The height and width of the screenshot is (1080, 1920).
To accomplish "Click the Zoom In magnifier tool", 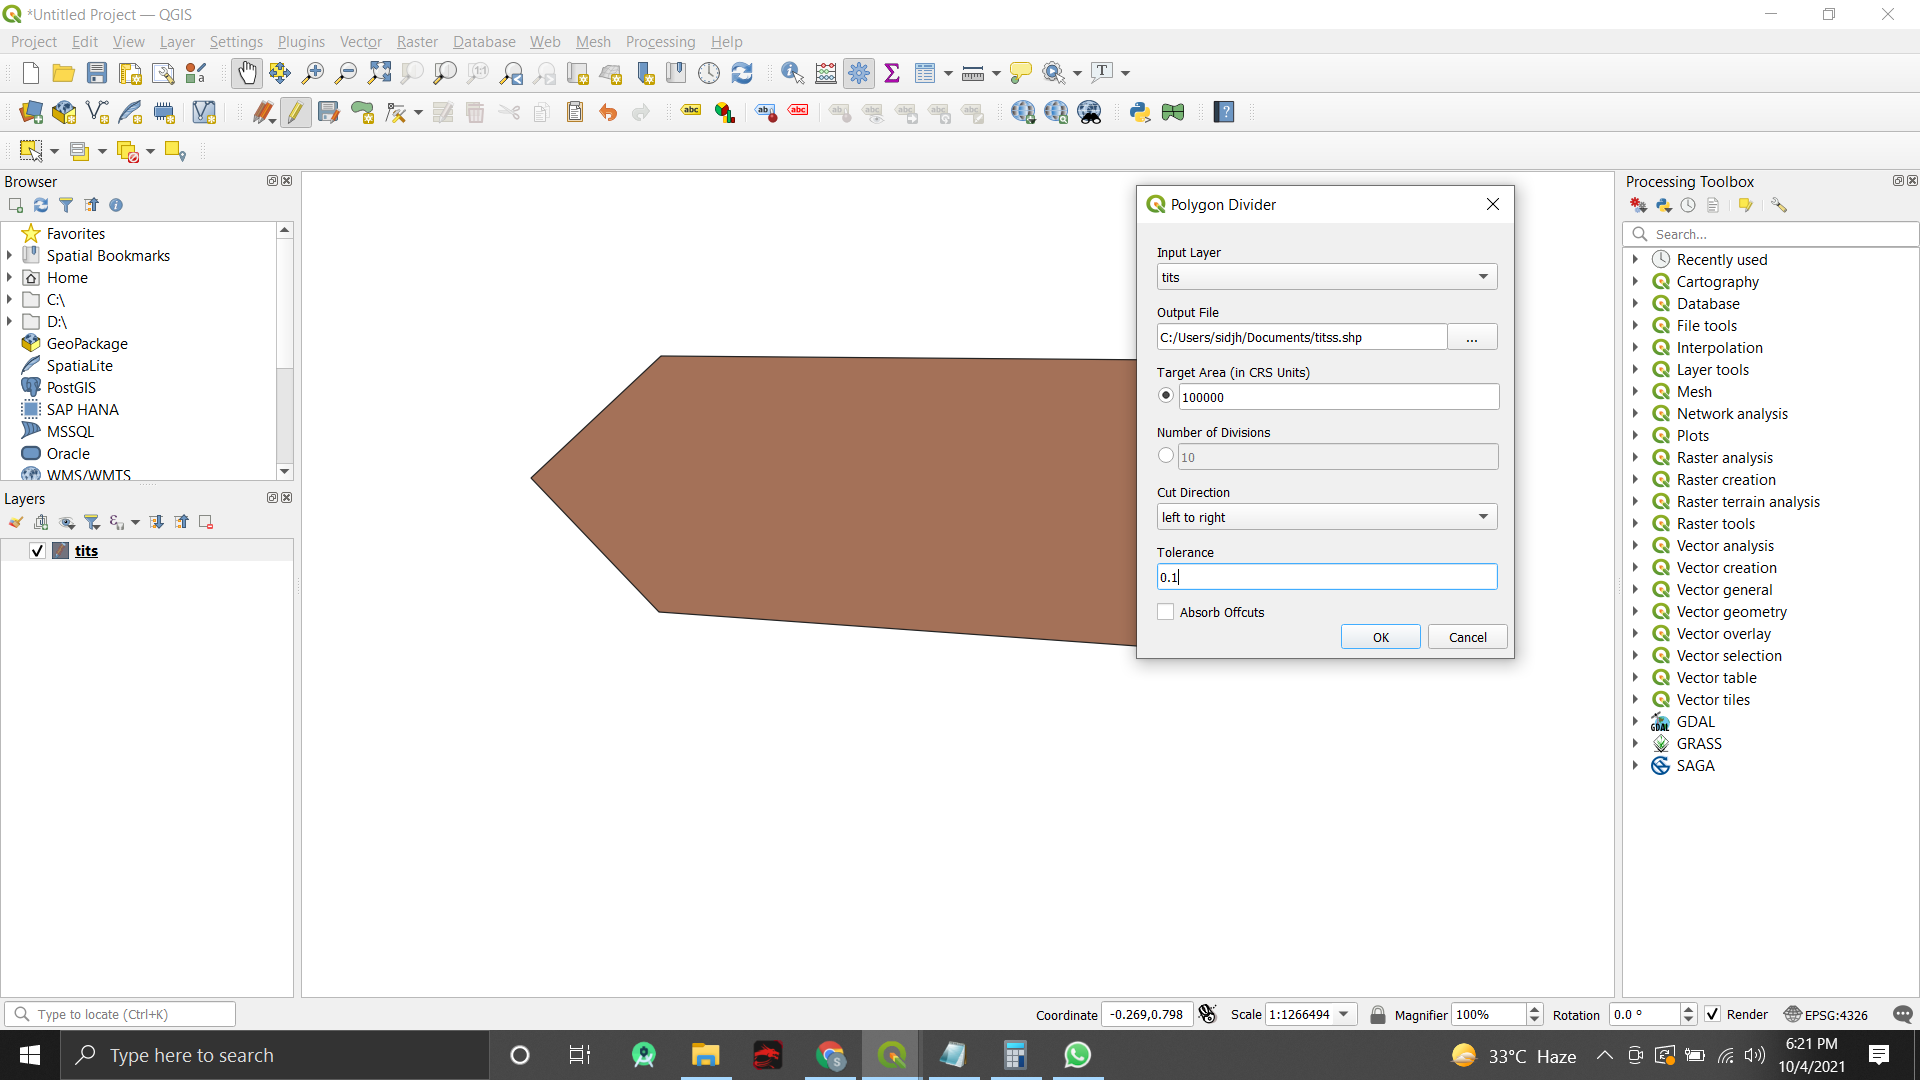I will 313,73.
